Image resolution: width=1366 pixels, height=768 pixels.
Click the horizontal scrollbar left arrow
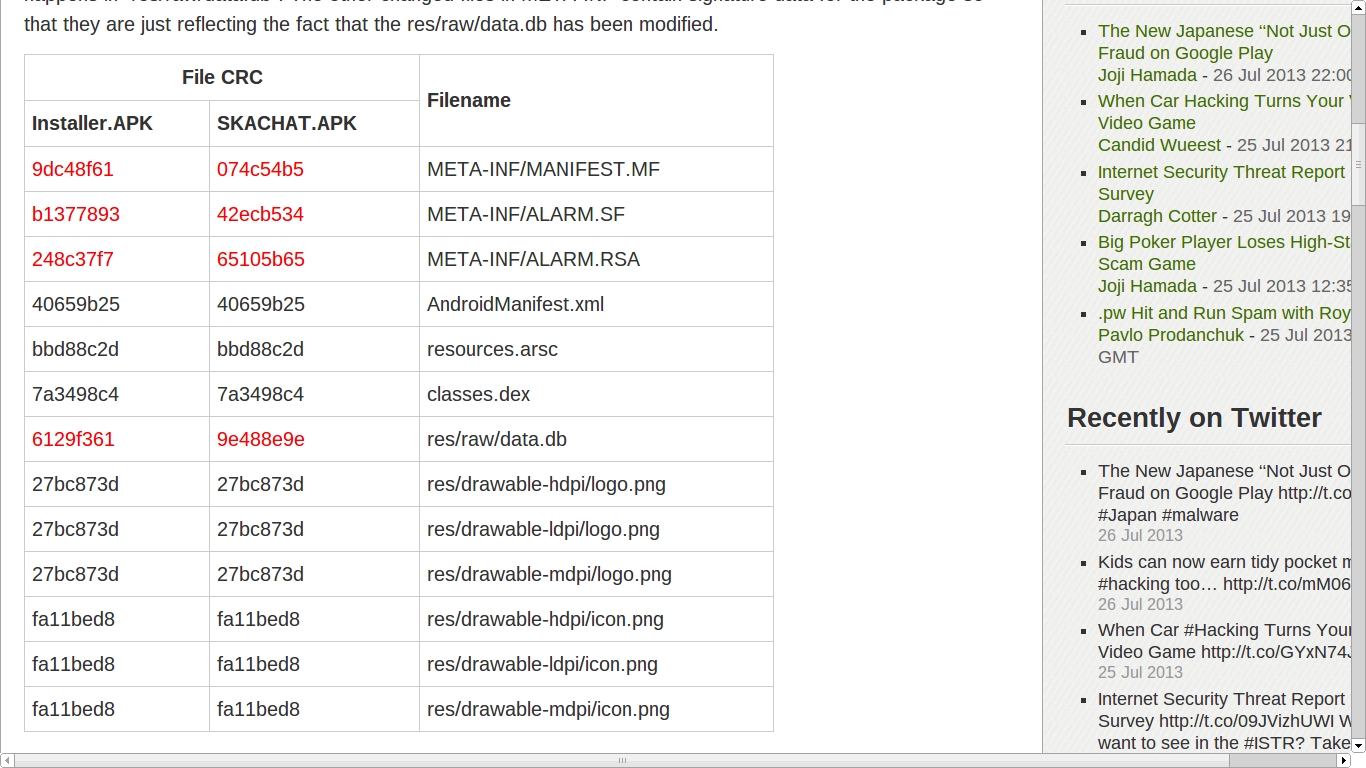coord(8,761)
